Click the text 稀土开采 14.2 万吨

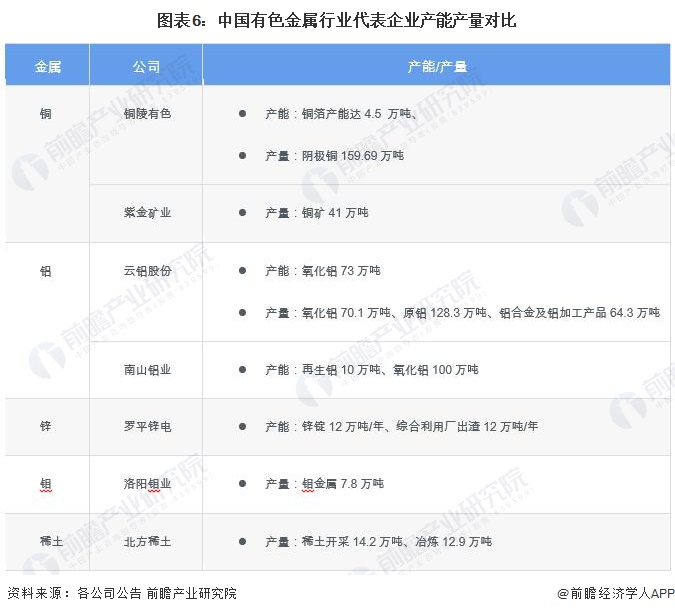[x=352, y=541]
